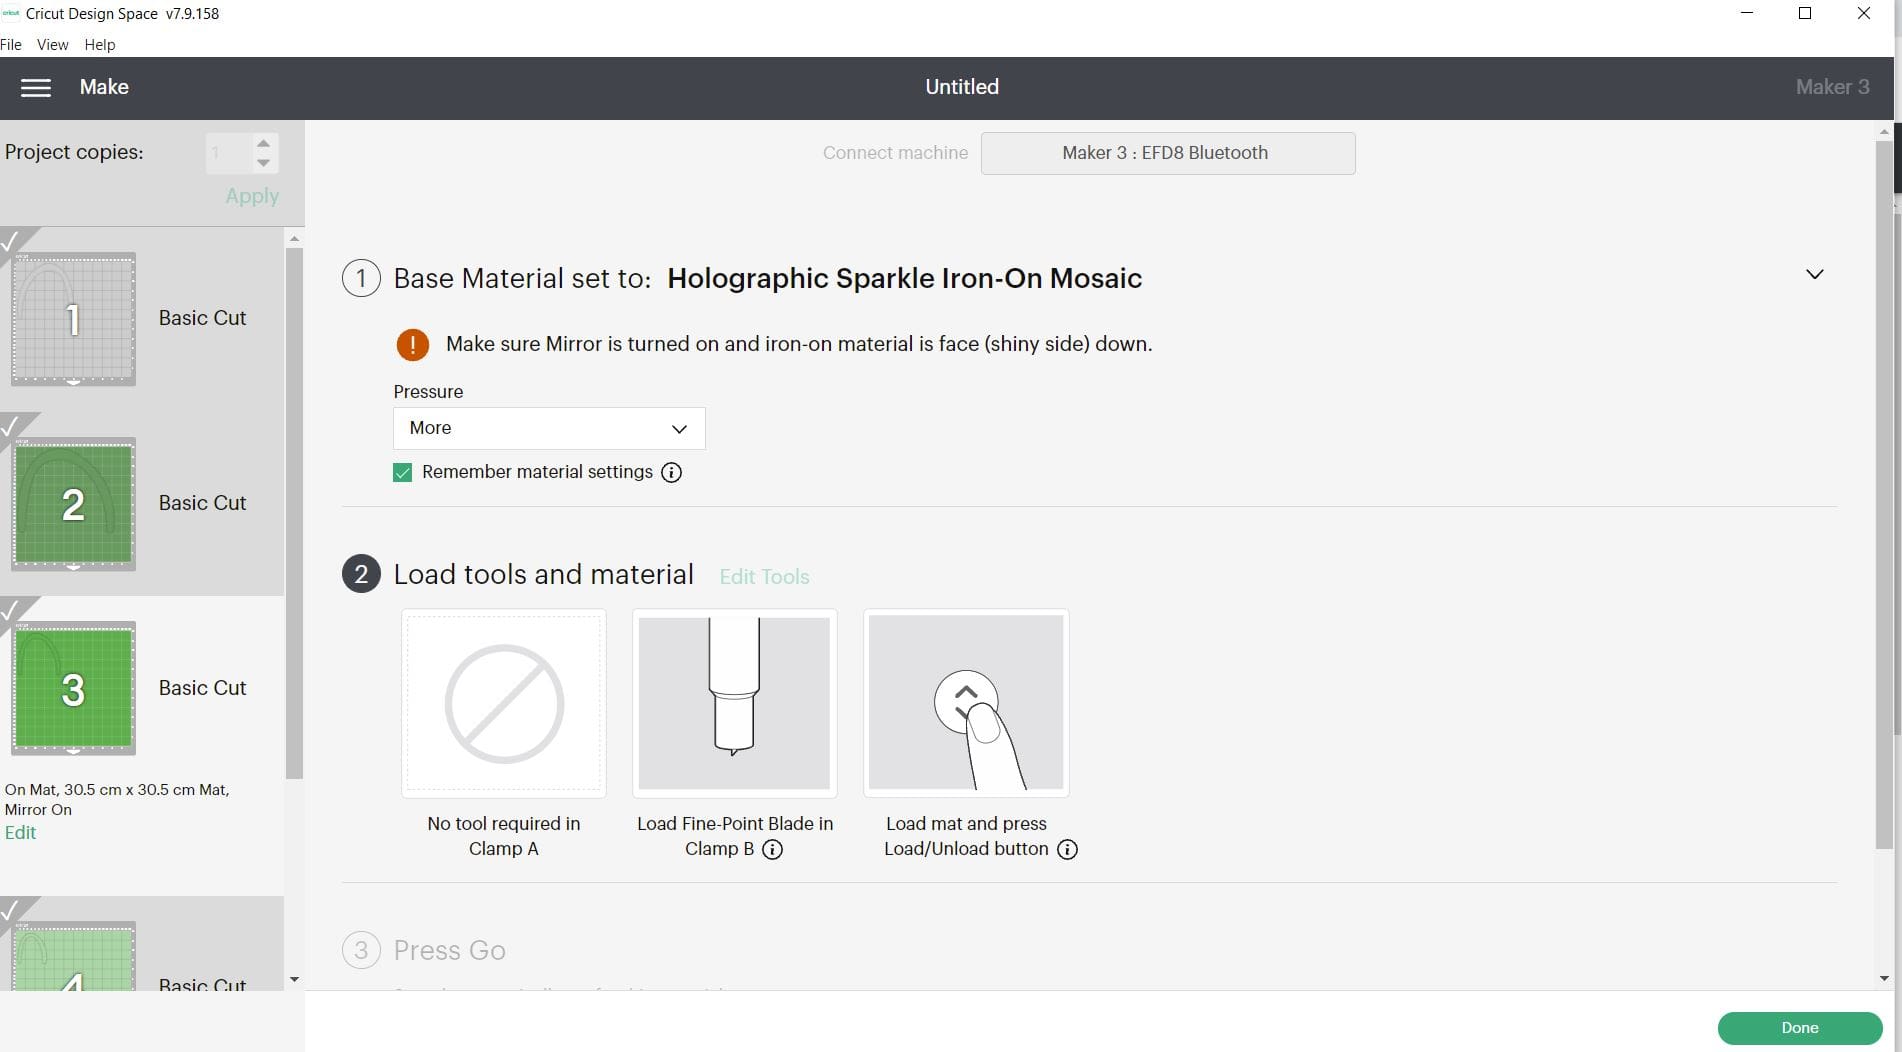Click 'No tool required in Clamp A' caption
The image size is (1902, 1052).
click(x=504, y=836)
